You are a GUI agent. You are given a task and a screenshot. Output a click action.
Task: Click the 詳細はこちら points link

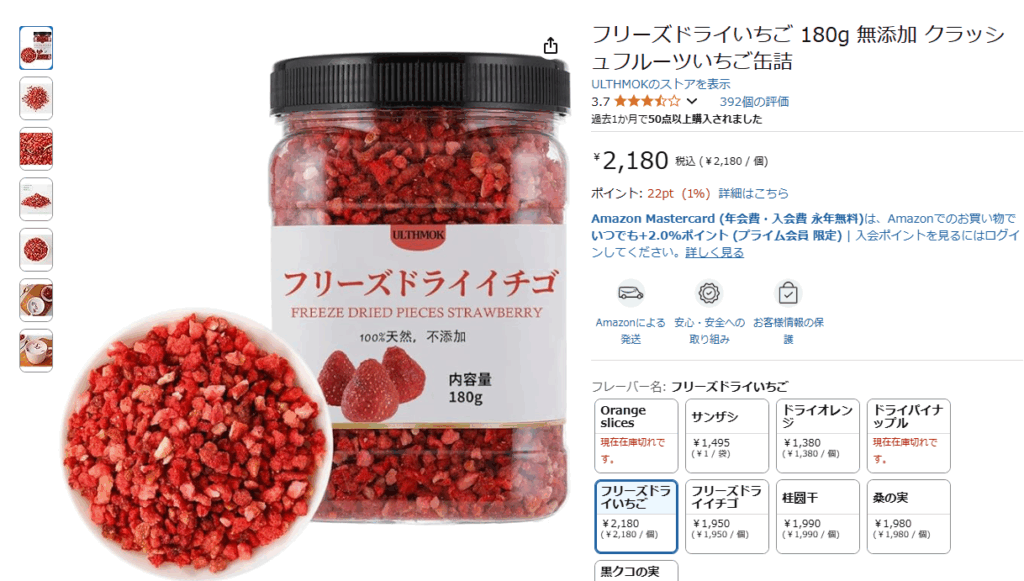(x=754, y=193)
